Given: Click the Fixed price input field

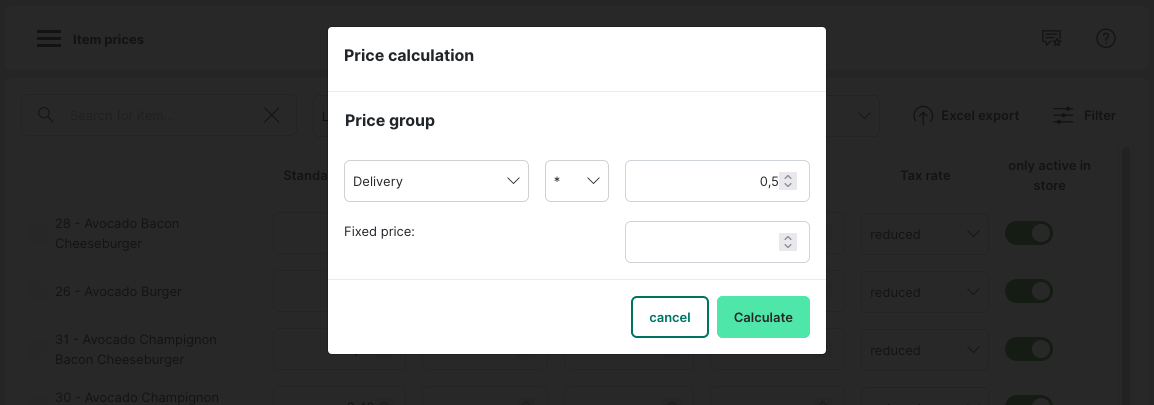Looking at the screenshot, I should coord(702,242).
